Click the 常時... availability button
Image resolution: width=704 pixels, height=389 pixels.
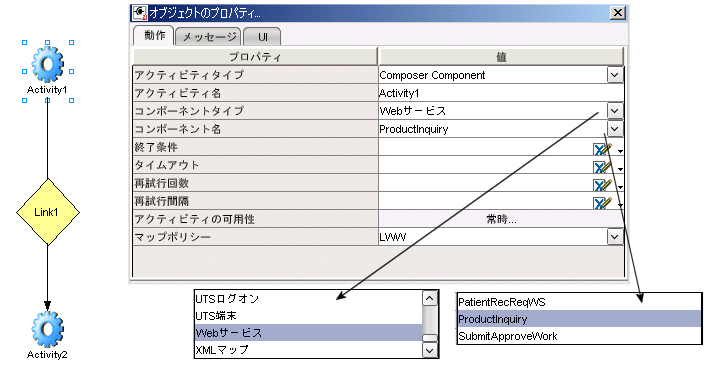tap(501, 219)
